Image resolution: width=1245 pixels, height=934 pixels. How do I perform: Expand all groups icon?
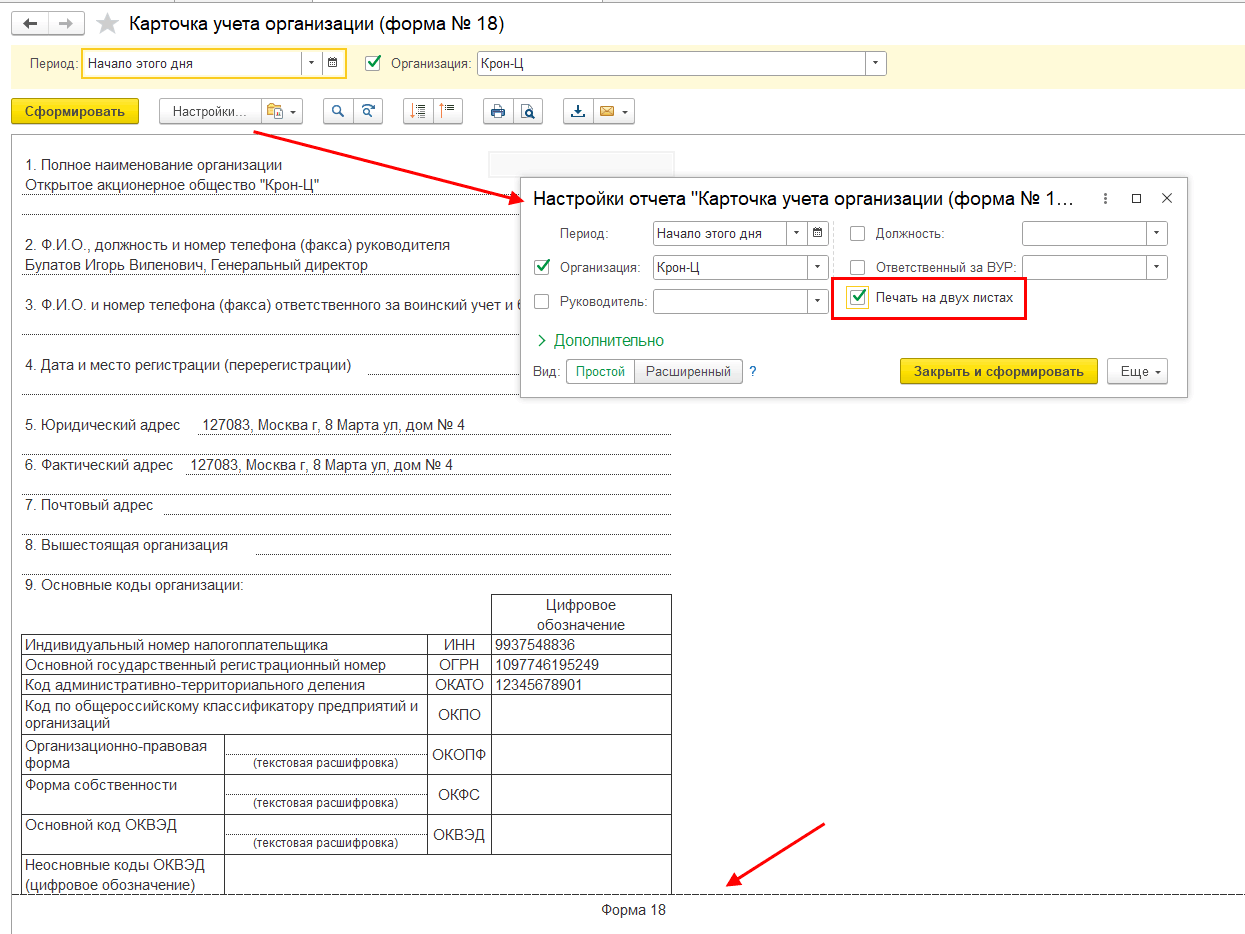coord(418,111)
